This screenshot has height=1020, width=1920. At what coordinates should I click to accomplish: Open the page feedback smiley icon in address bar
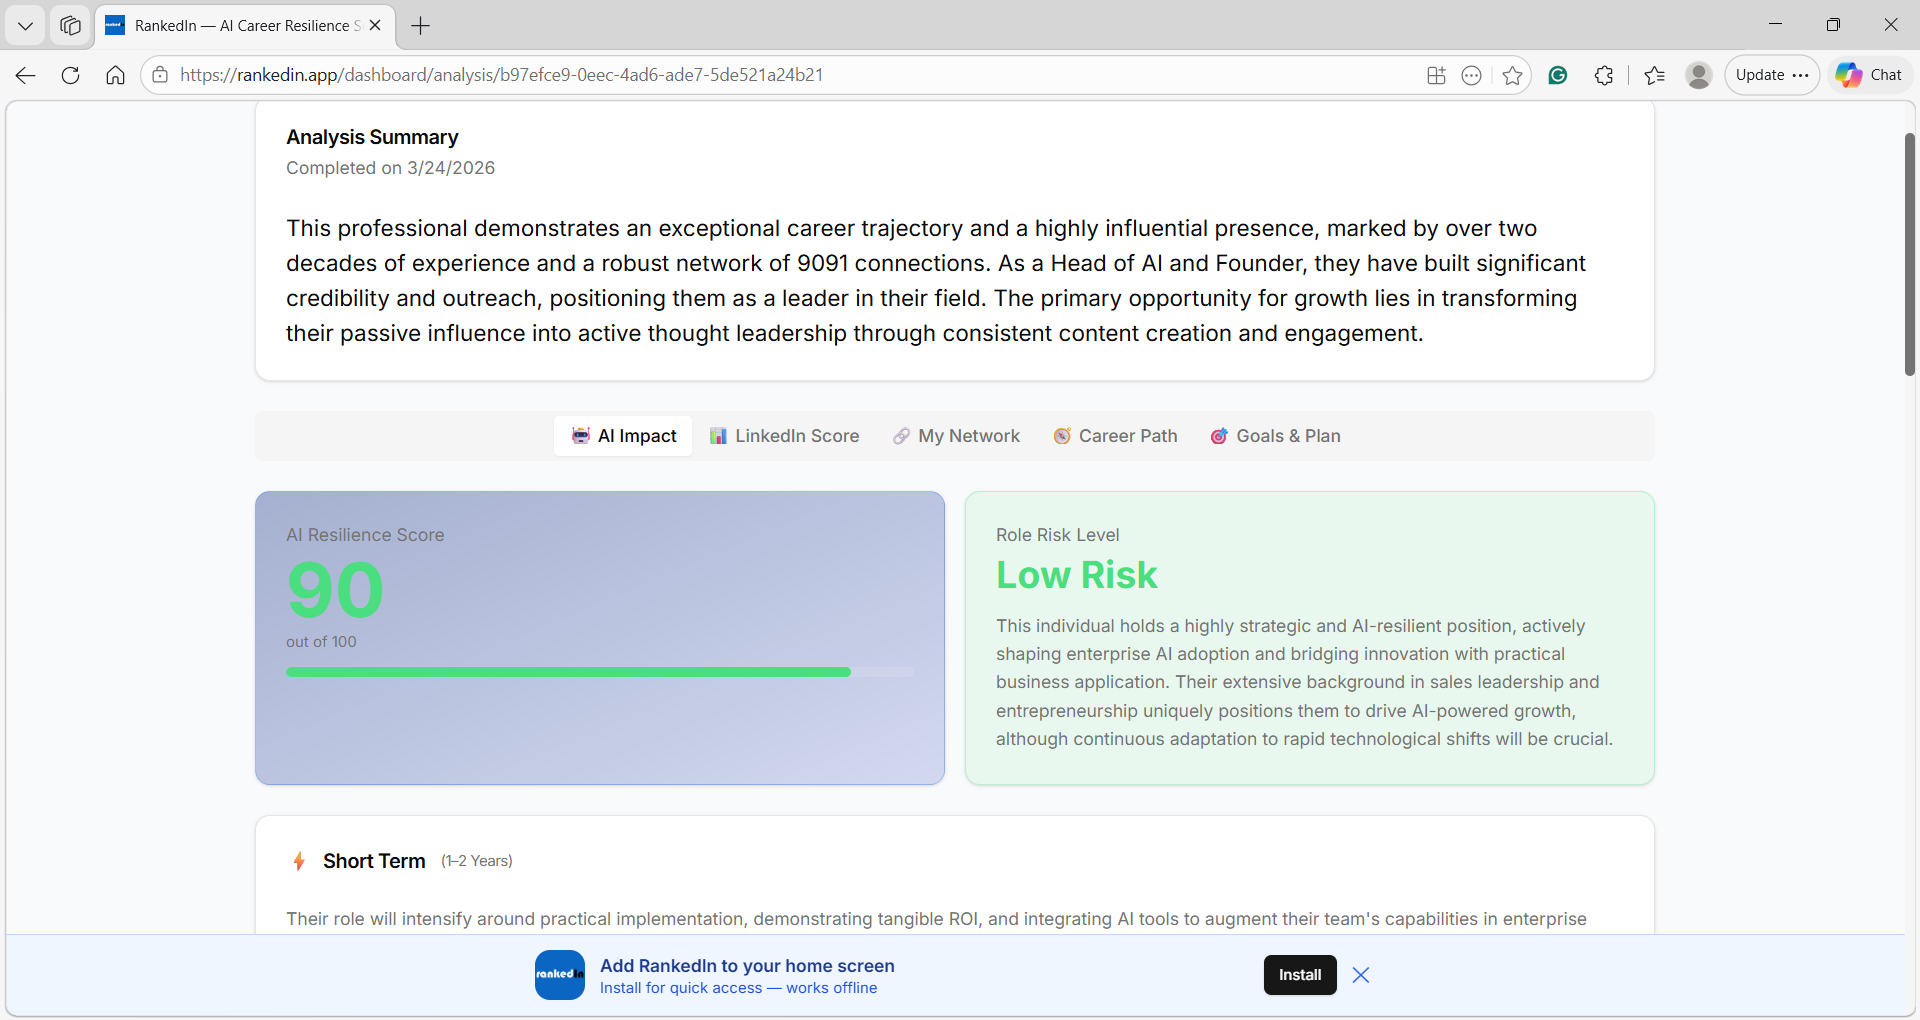1471,75
